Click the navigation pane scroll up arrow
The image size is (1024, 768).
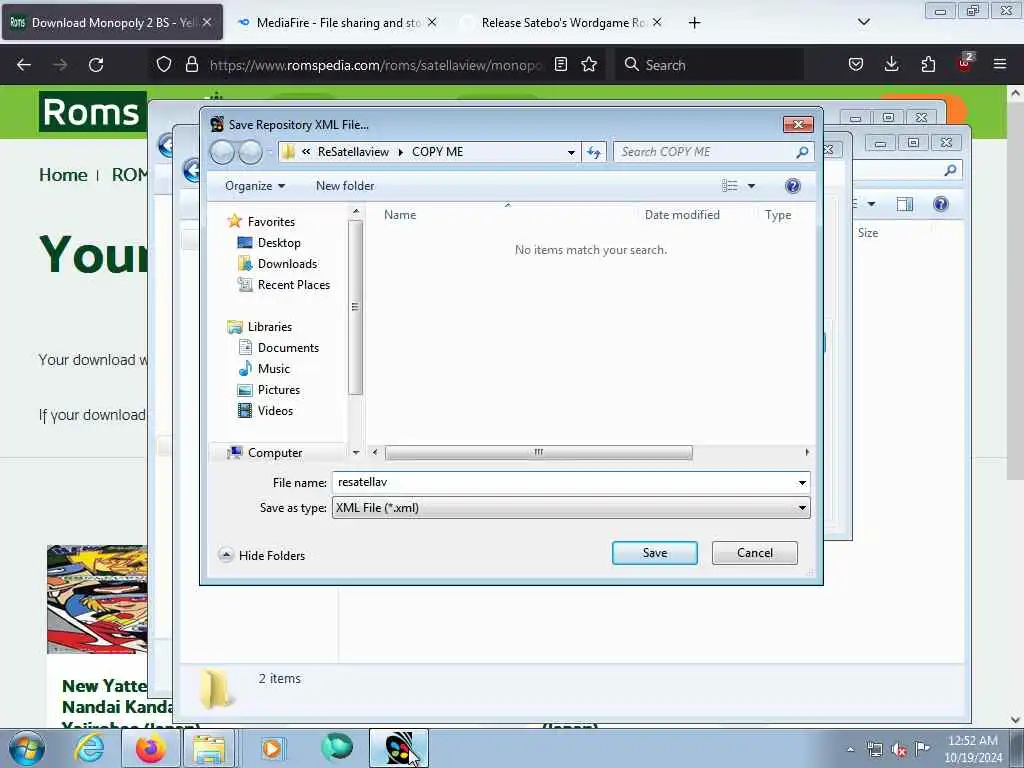pos(356,211)
